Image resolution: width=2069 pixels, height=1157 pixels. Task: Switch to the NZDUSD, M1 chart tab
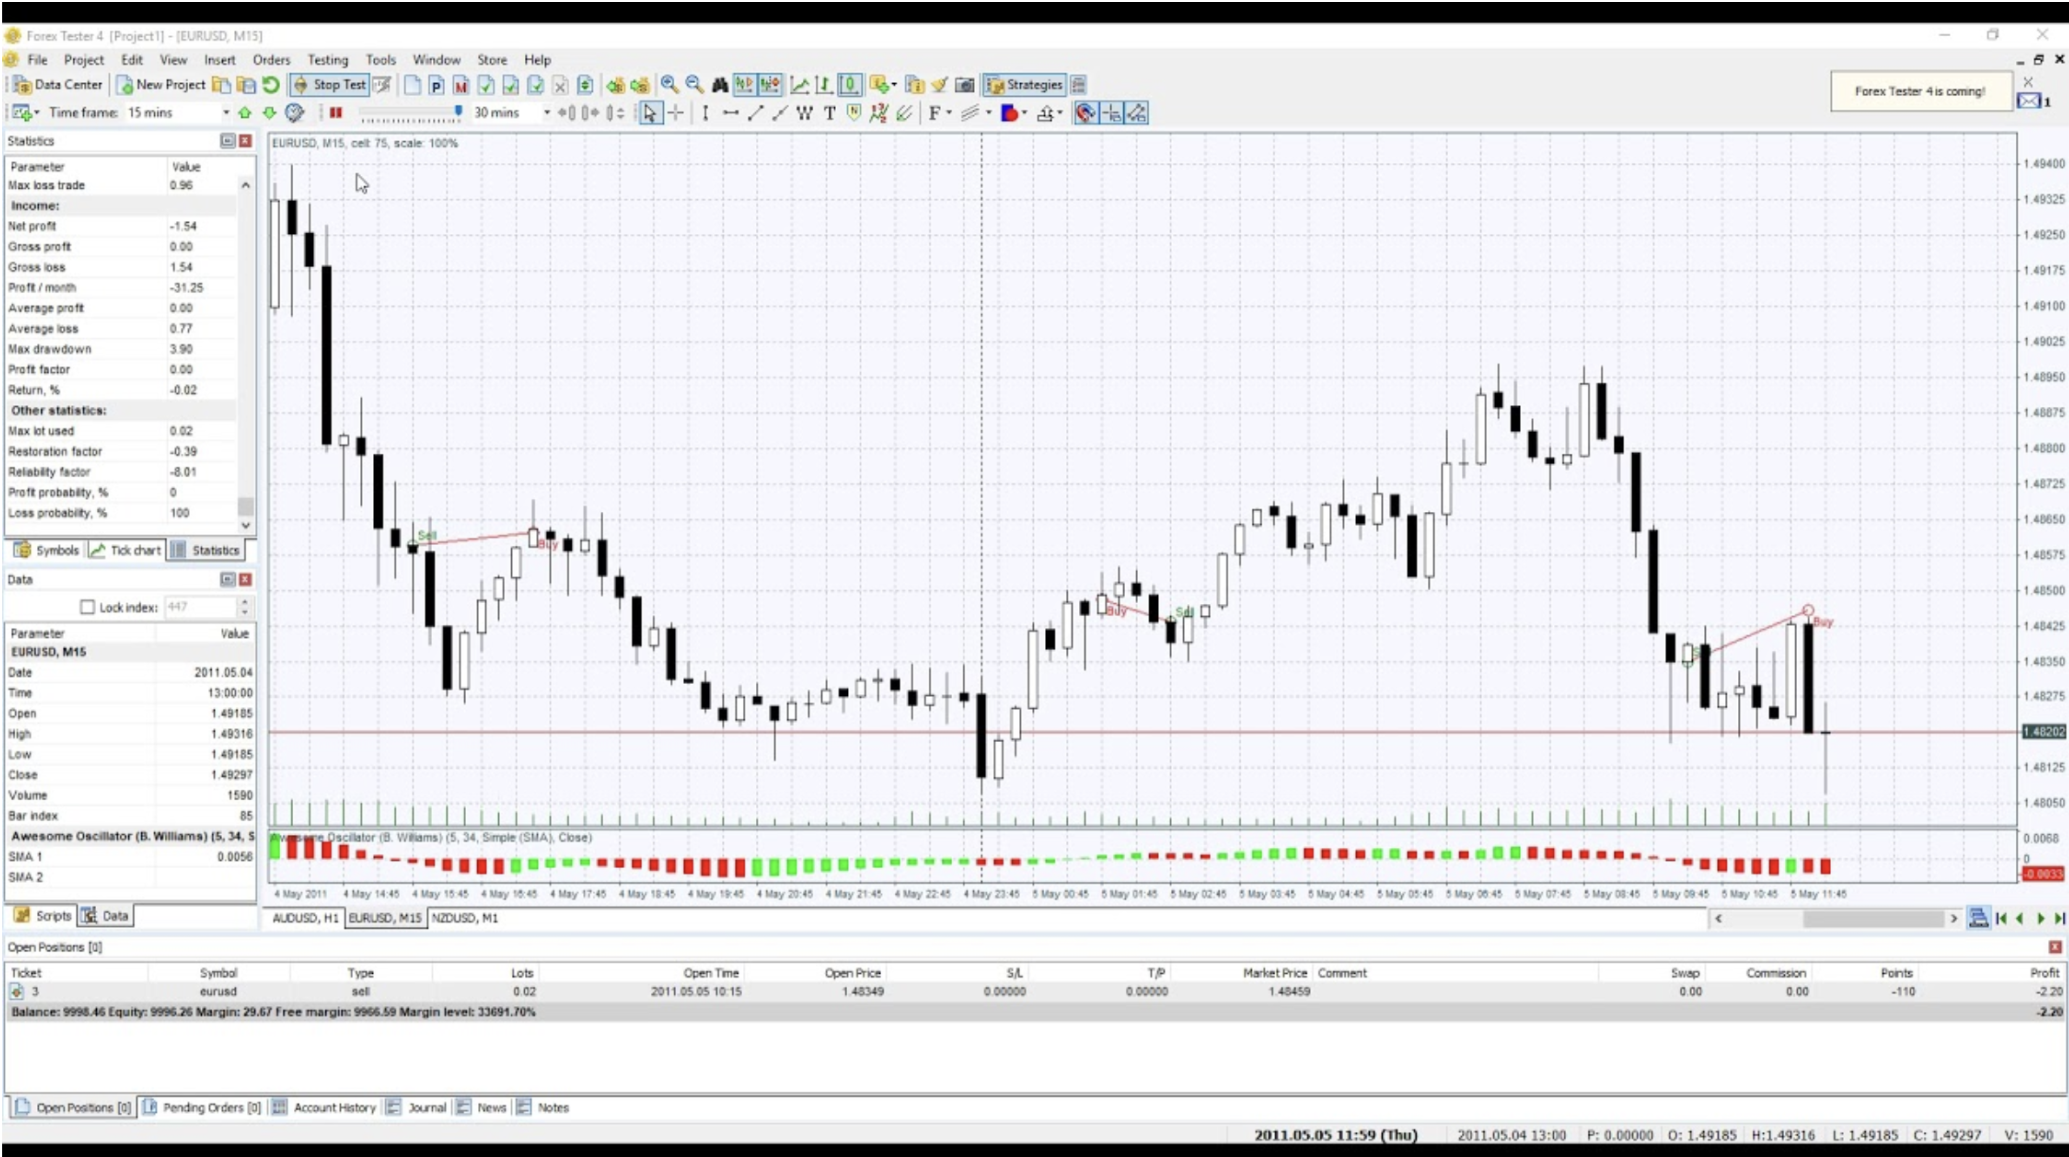[465, 919]
